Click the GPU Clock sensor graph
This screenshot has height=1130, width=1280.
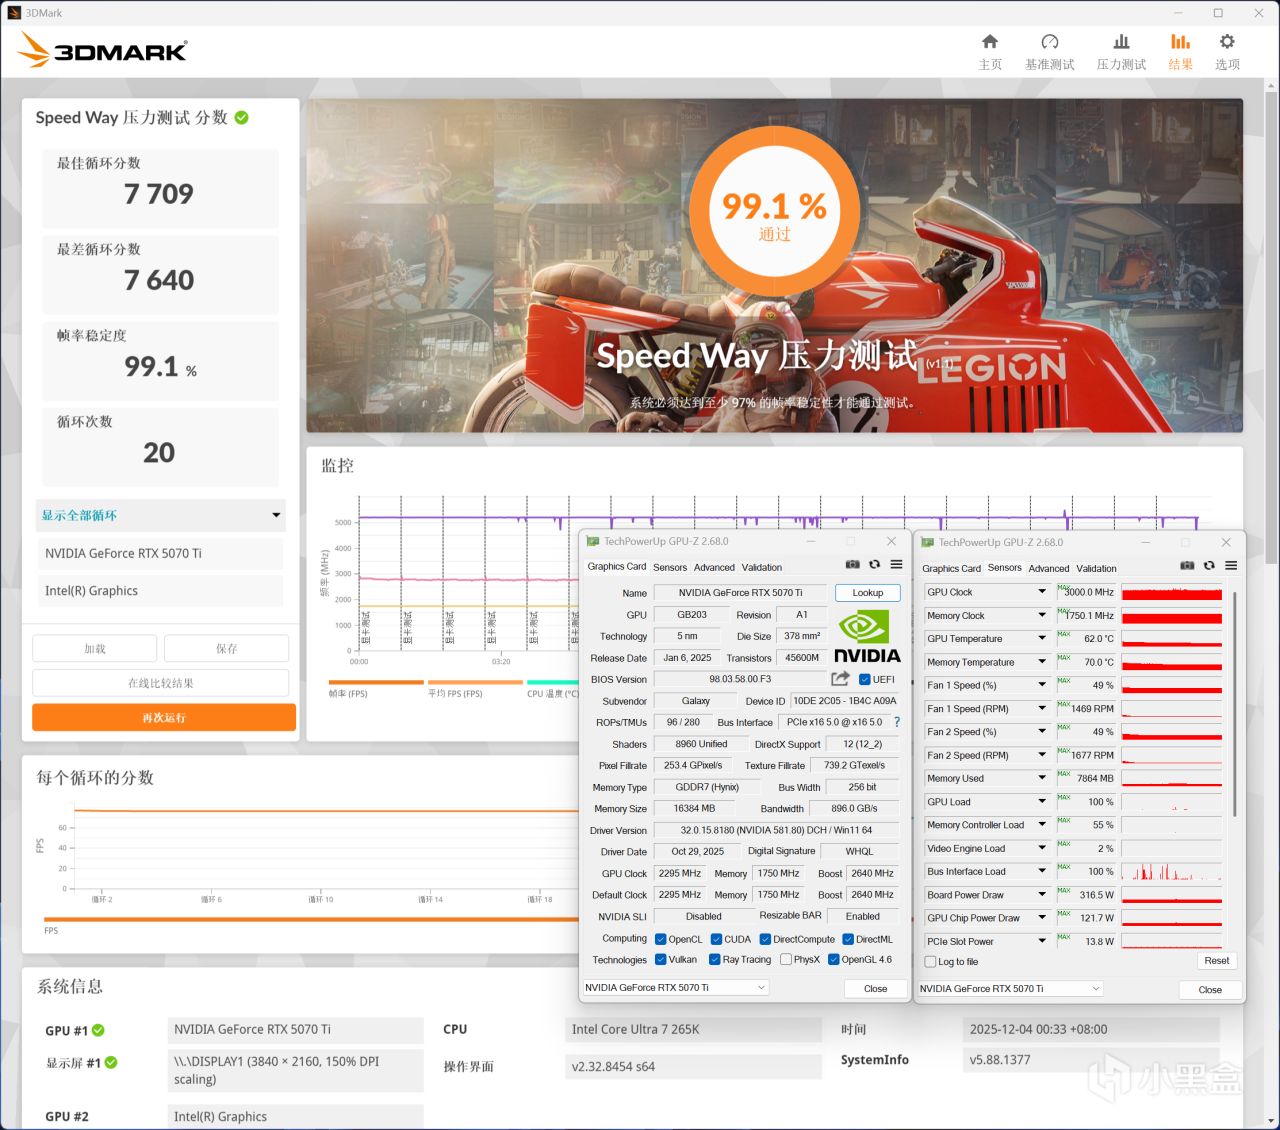(1172, 592)
